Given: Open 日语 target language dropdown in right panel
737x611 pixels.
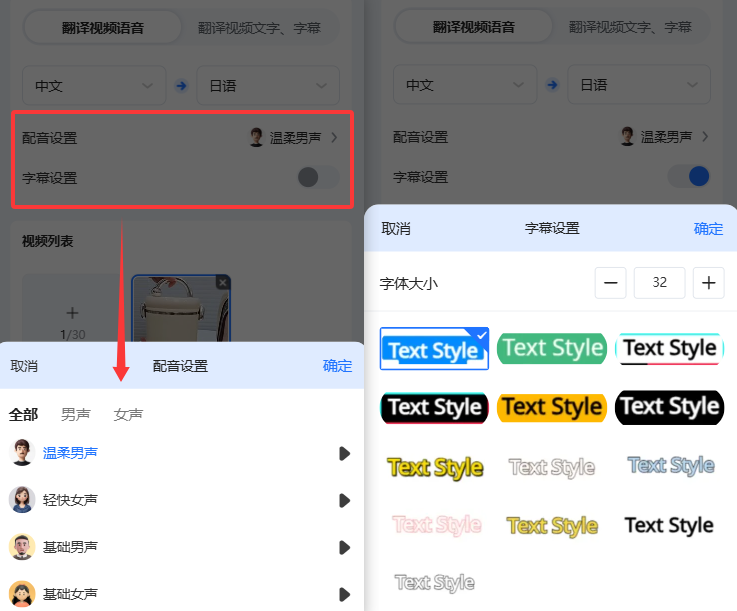Looking at the screenshot, I should click(639, 85).
